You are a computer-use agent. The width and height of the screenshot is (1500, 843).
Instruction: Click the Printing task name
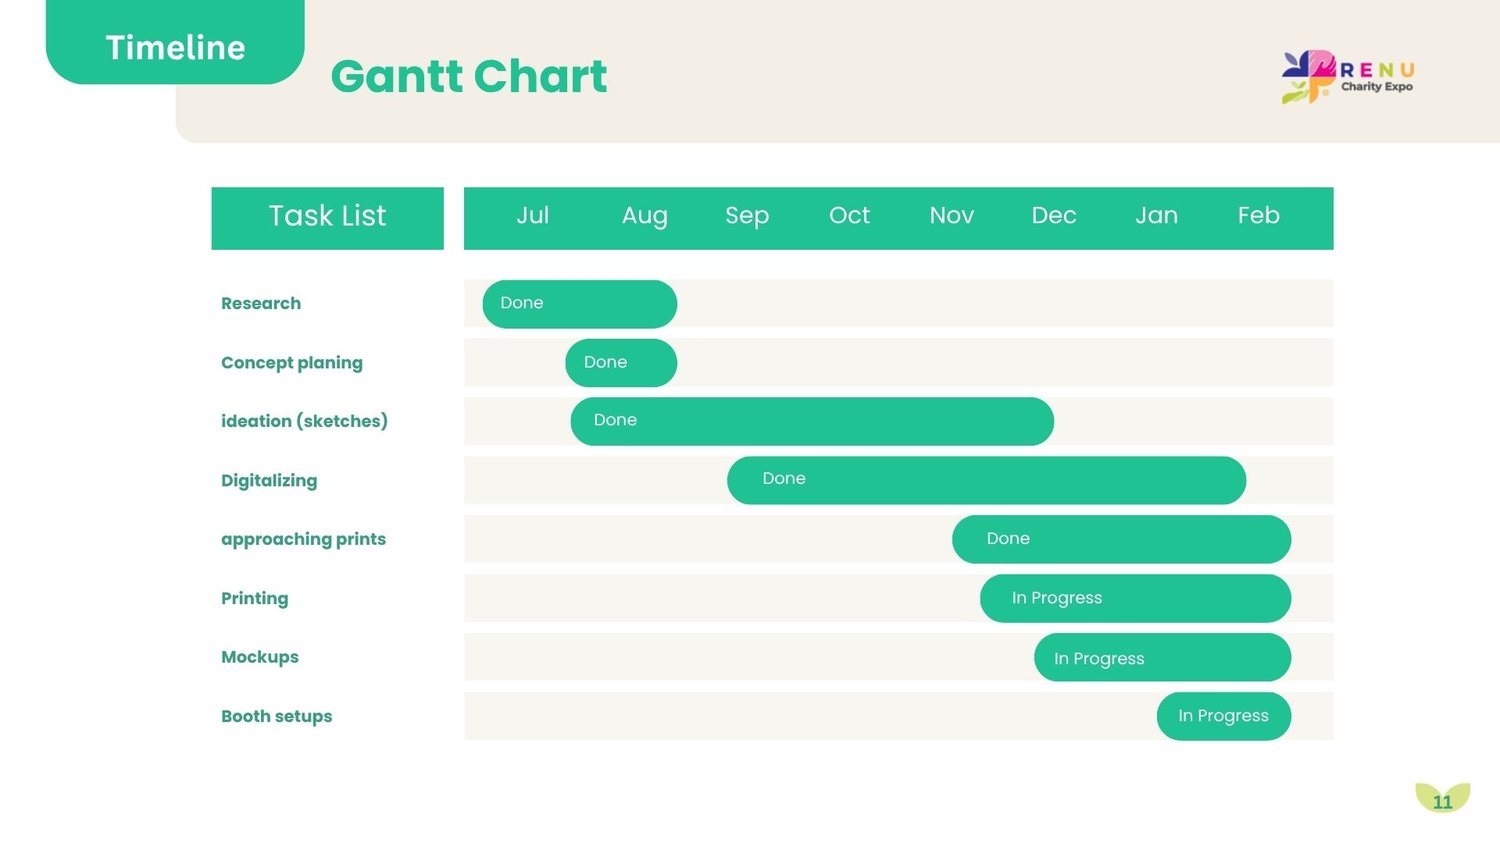(x=254, y=598)
